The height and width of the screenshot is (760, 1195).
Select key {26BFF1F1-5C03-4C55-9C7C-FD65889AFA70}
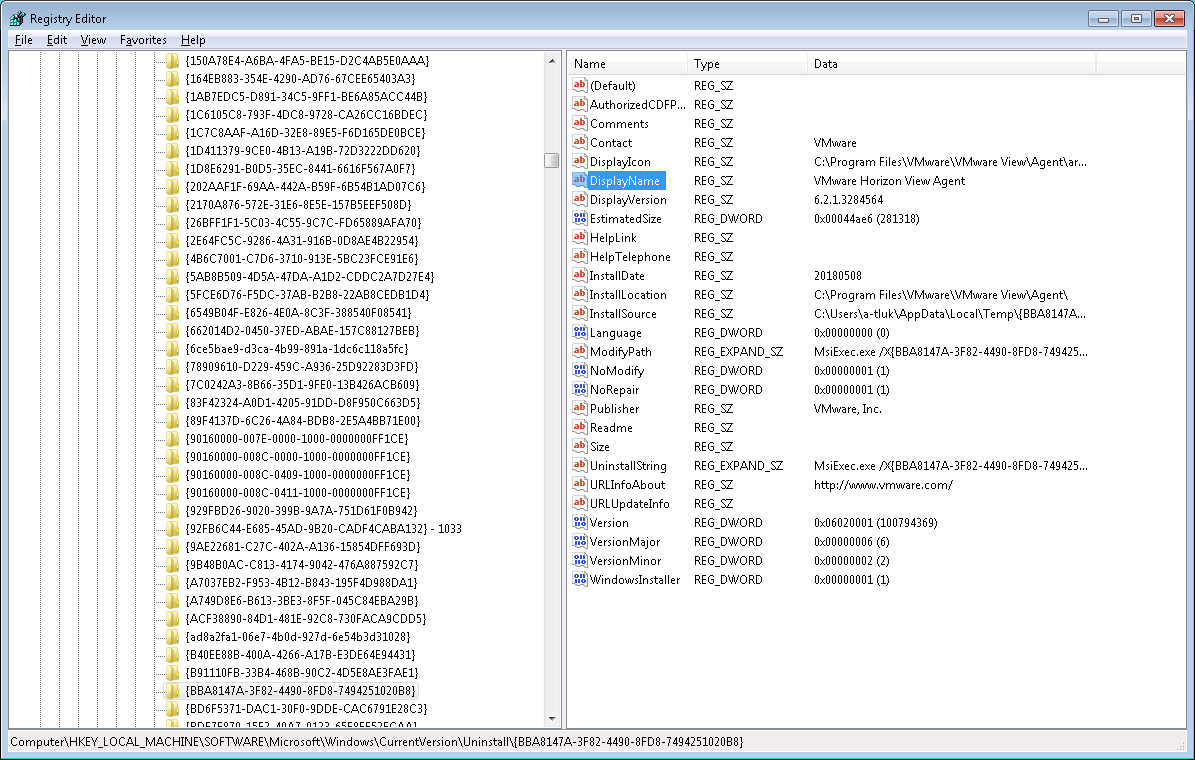coord(303,223)
